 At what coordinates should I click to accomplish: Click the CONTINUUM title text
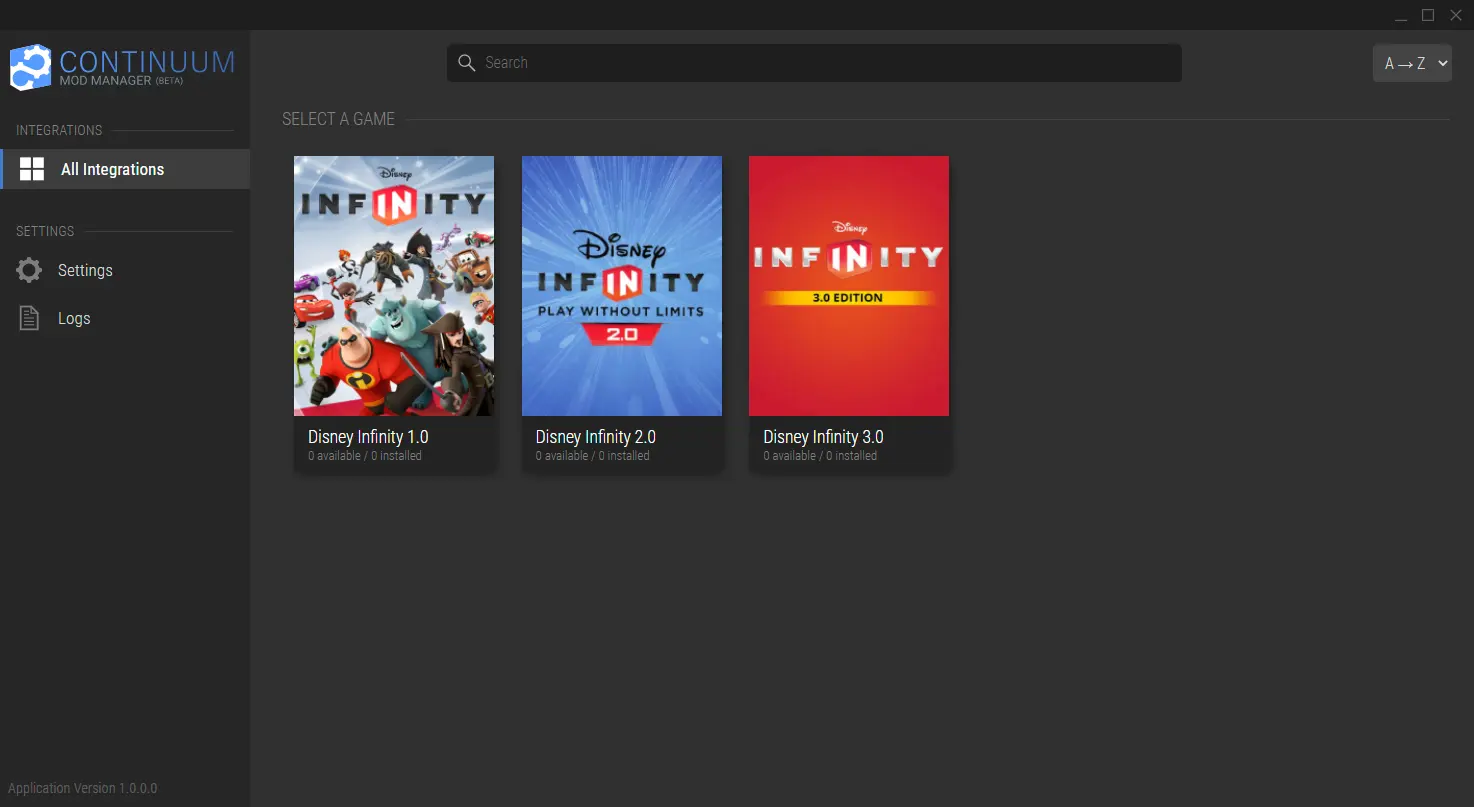pos(147,62)
